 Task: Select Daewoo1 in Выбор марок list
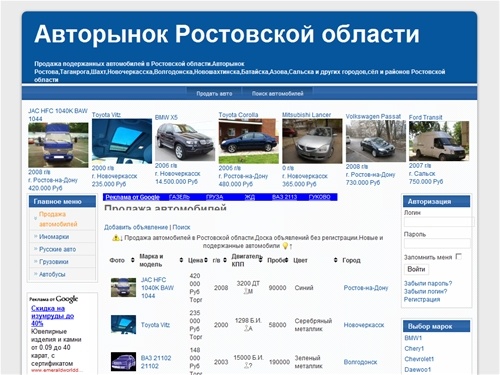click(x=418, y=370)
